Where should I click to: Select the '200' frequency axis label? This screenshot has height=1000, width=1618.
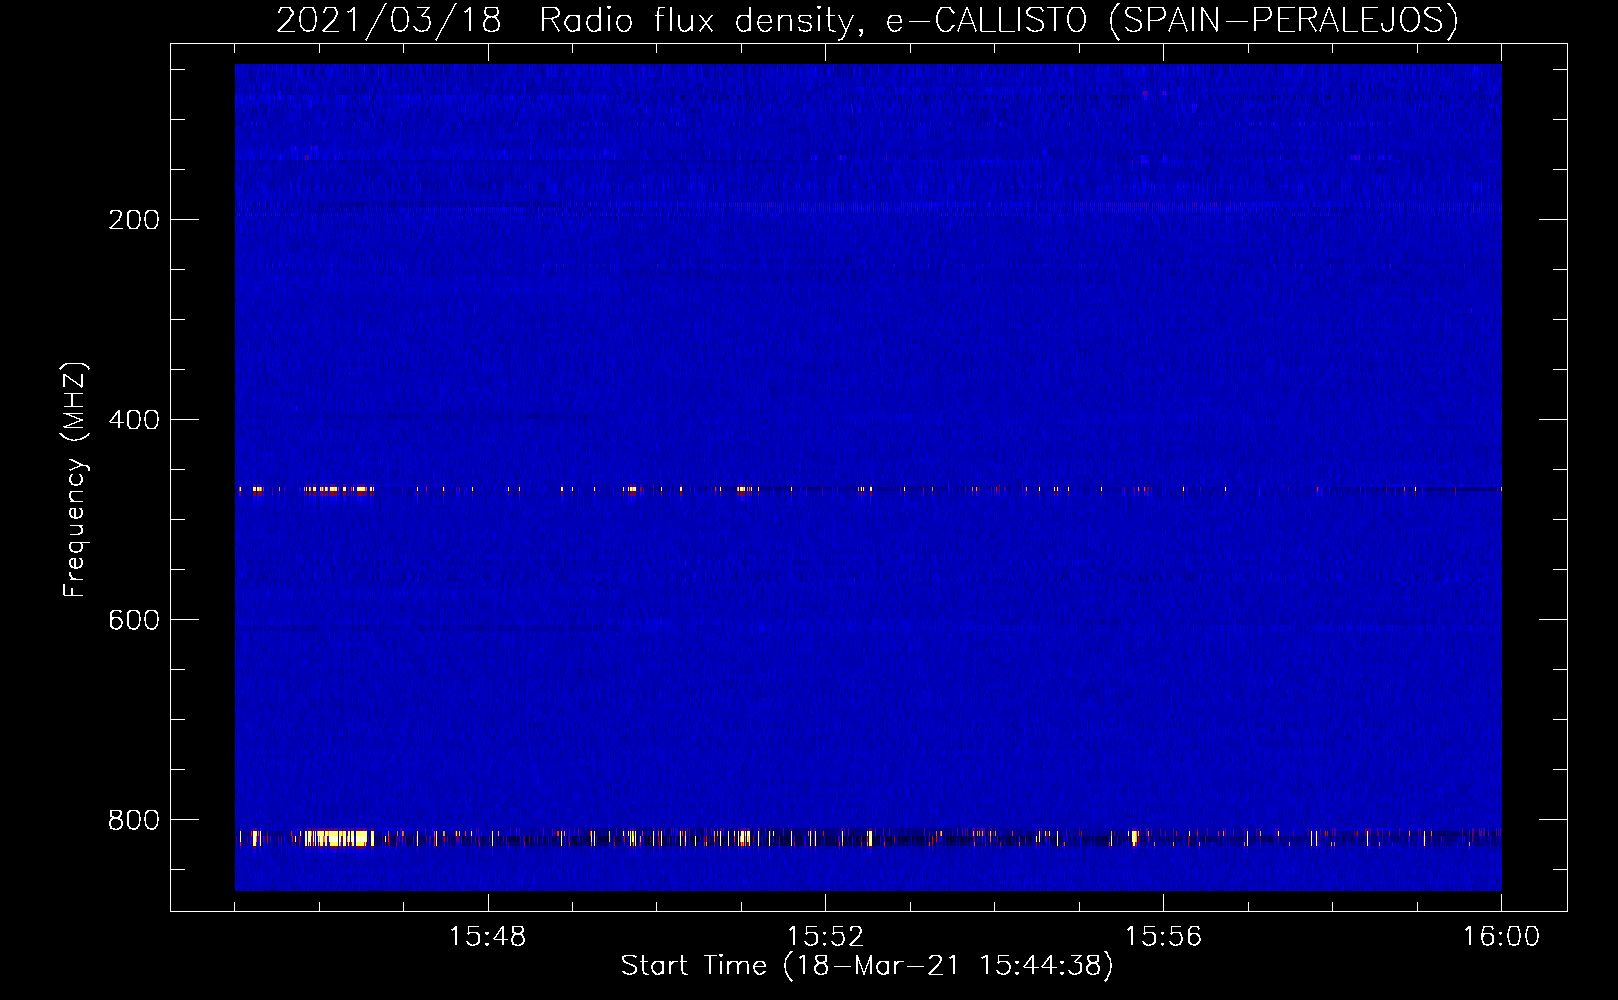133,220
